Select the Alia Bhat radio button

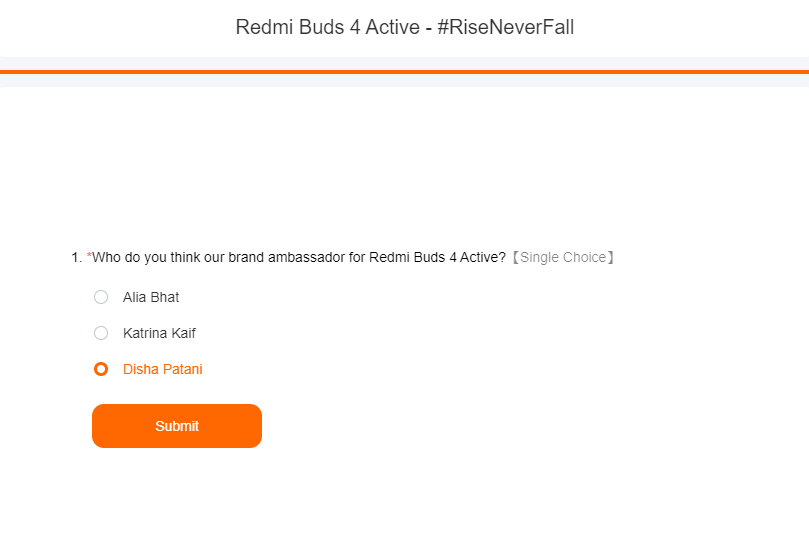[101, 297]
